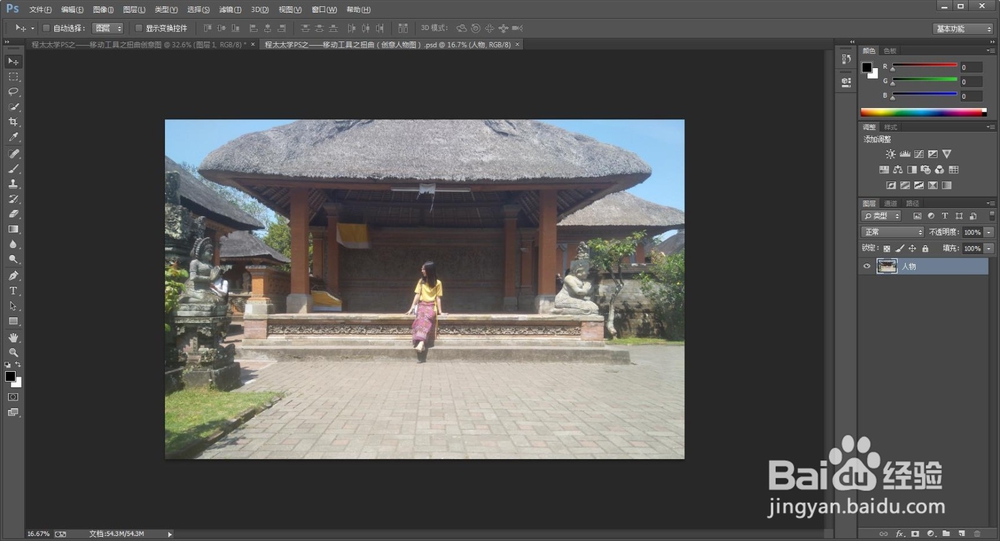Open the Color panel flyout menu
Viewport: 1000px width, 541px height.
[x=990, y=50]
